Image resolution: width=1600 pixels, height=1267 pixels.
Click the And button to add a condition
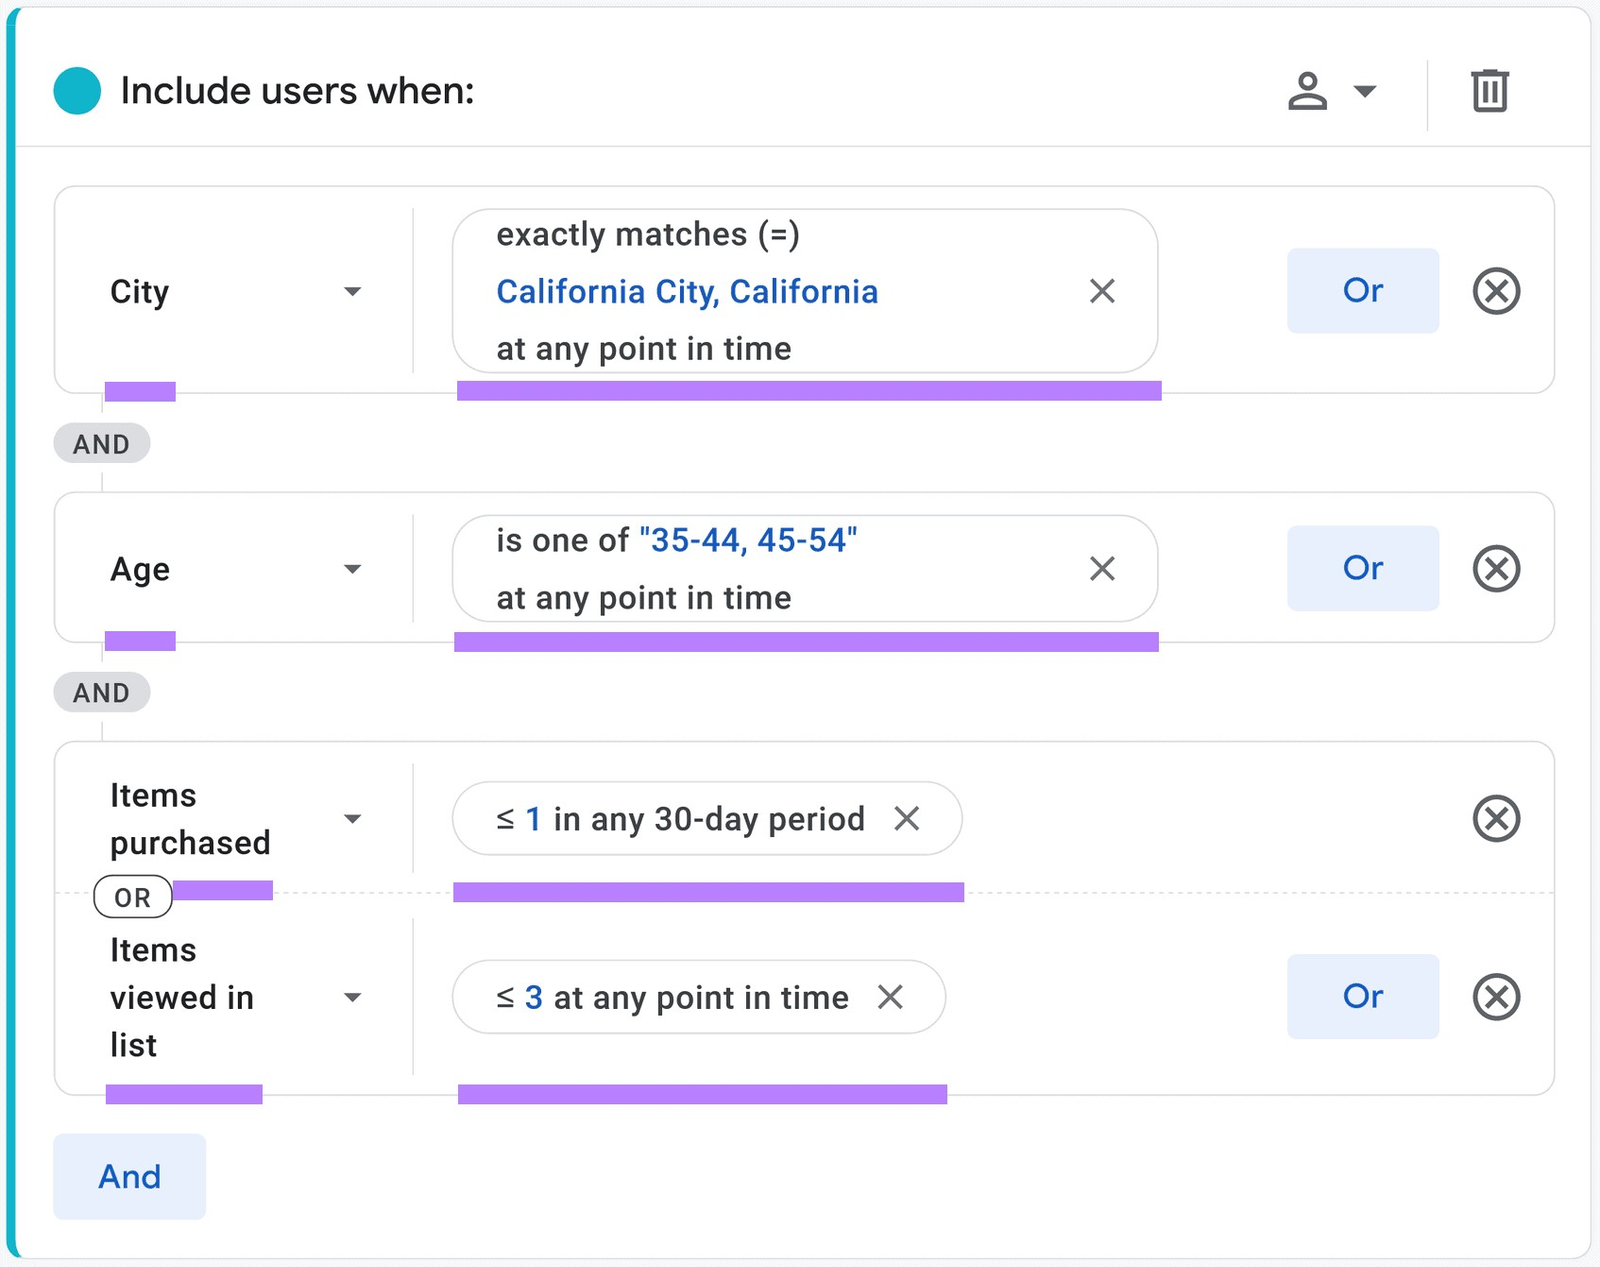point(129,1177)
